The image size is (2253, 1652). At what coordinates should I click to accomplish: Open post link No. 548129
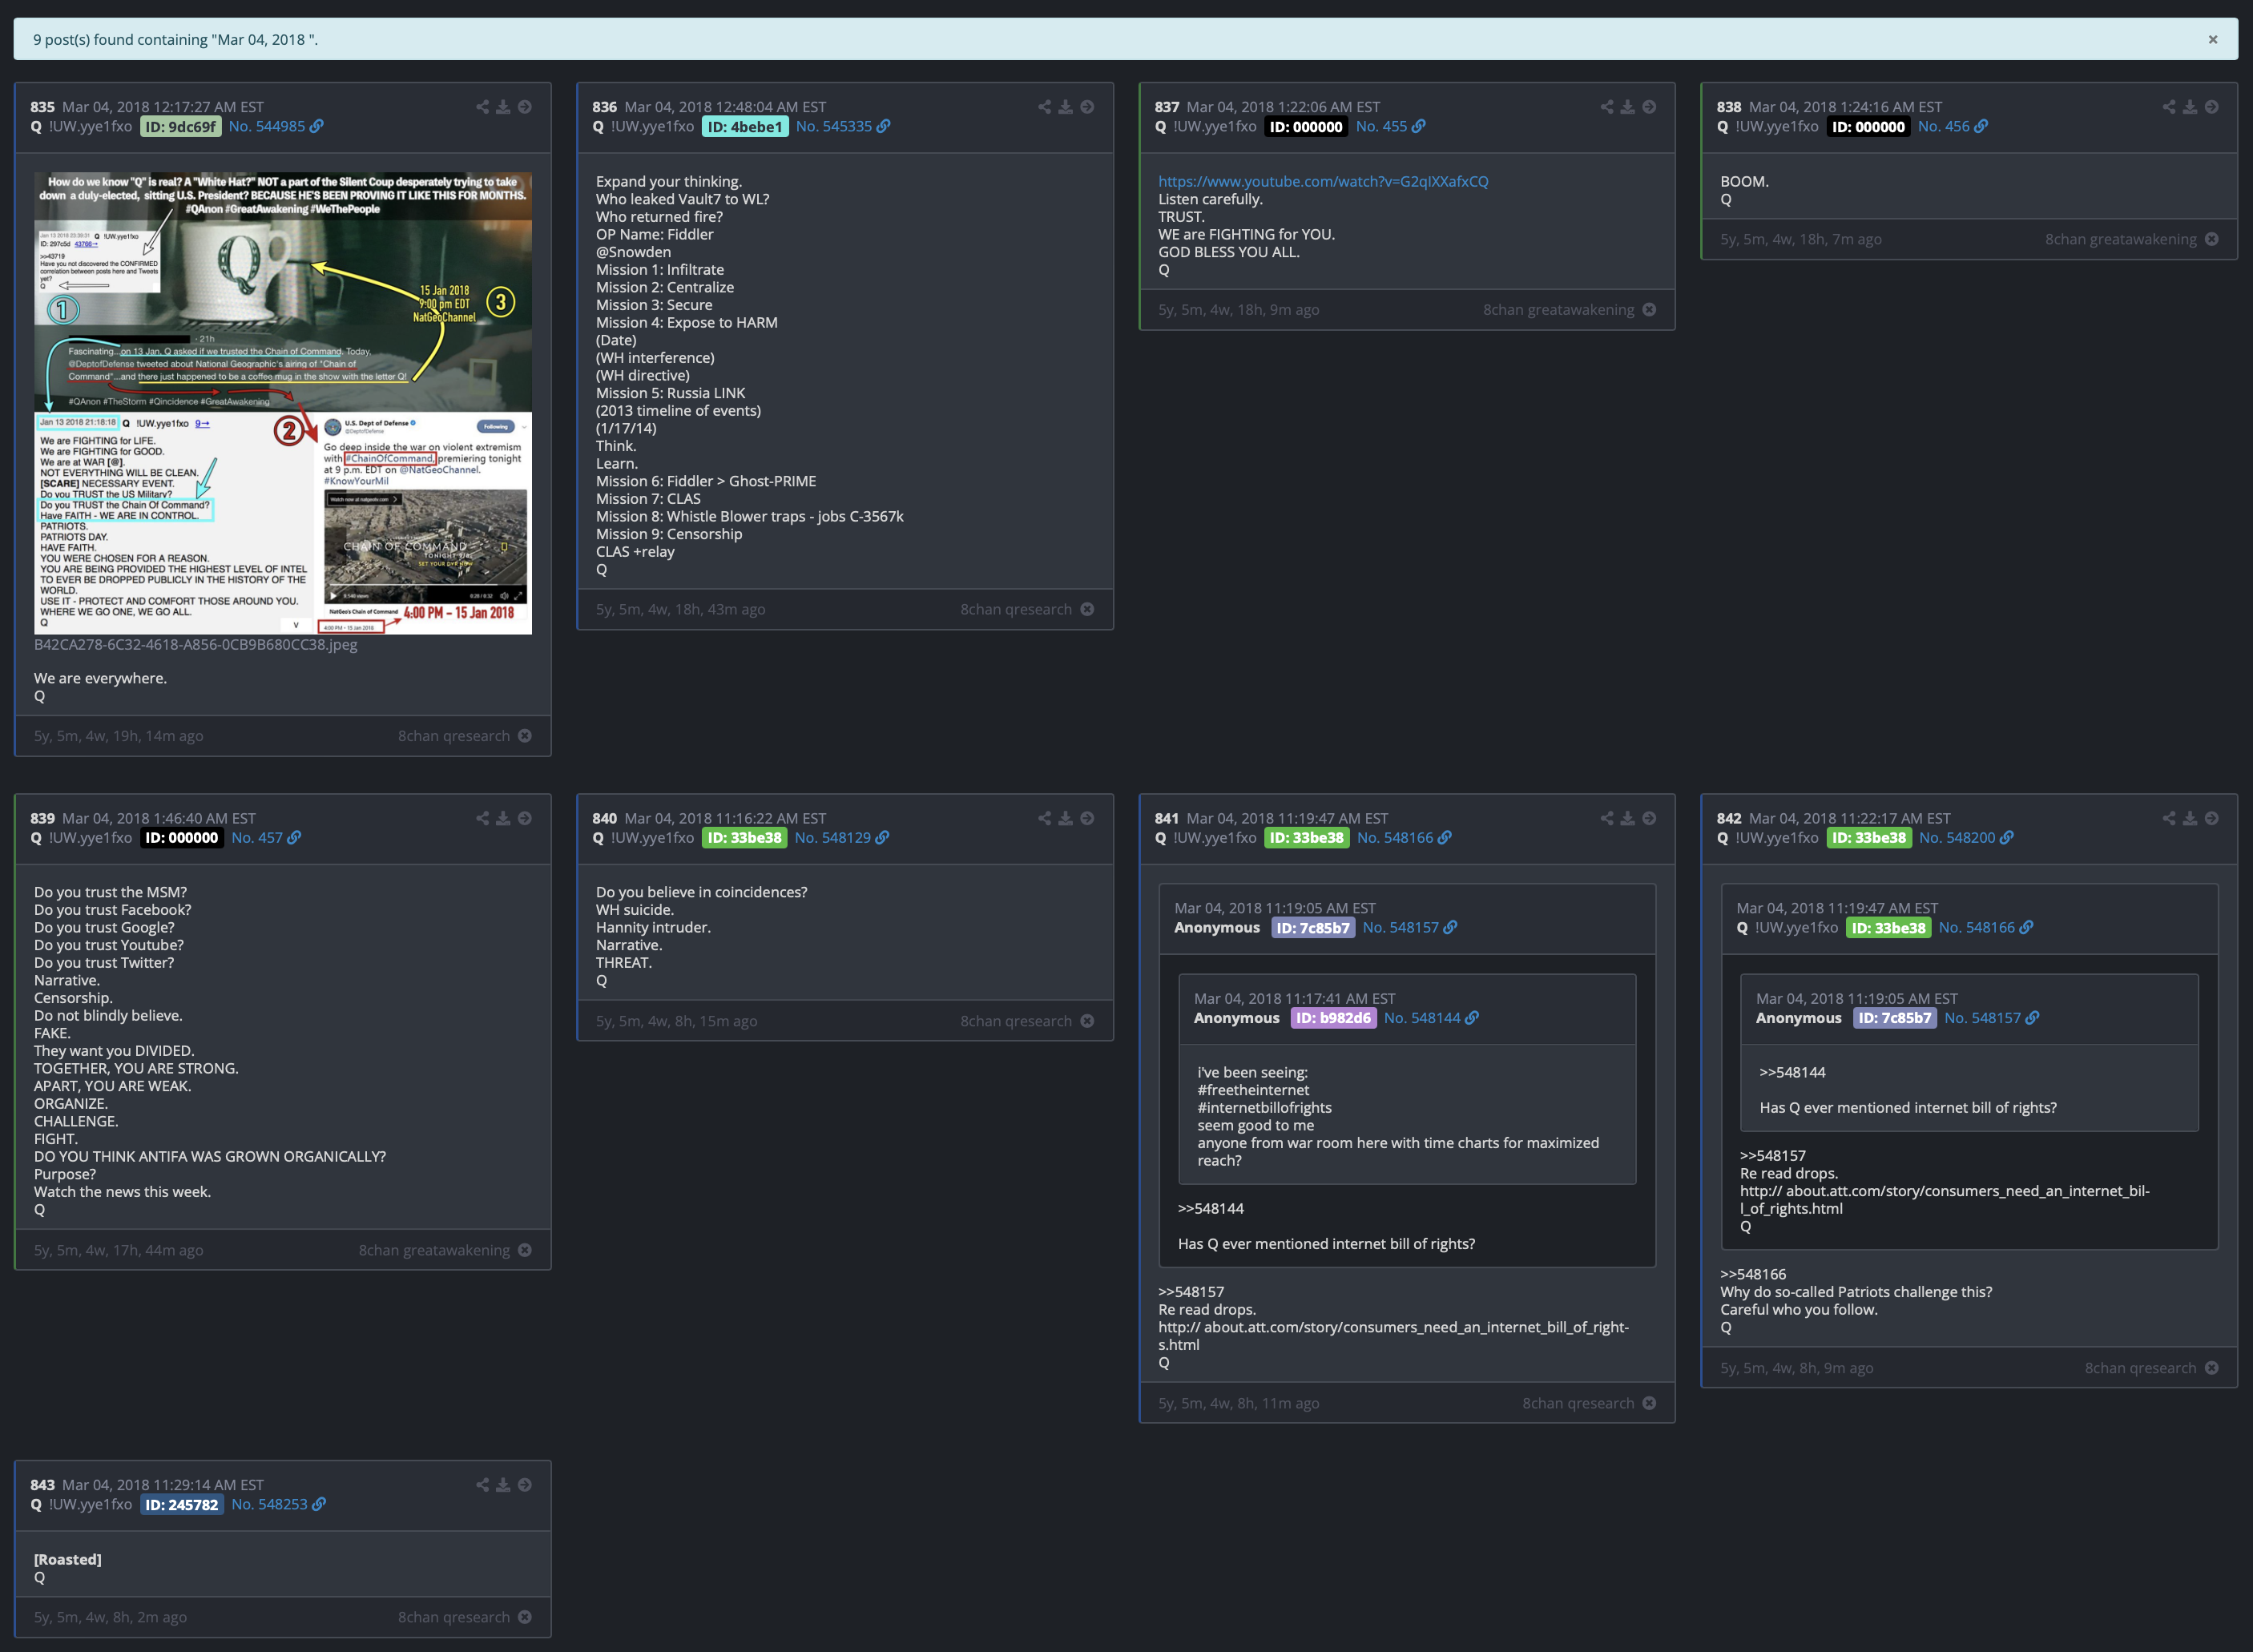[842, 838]
